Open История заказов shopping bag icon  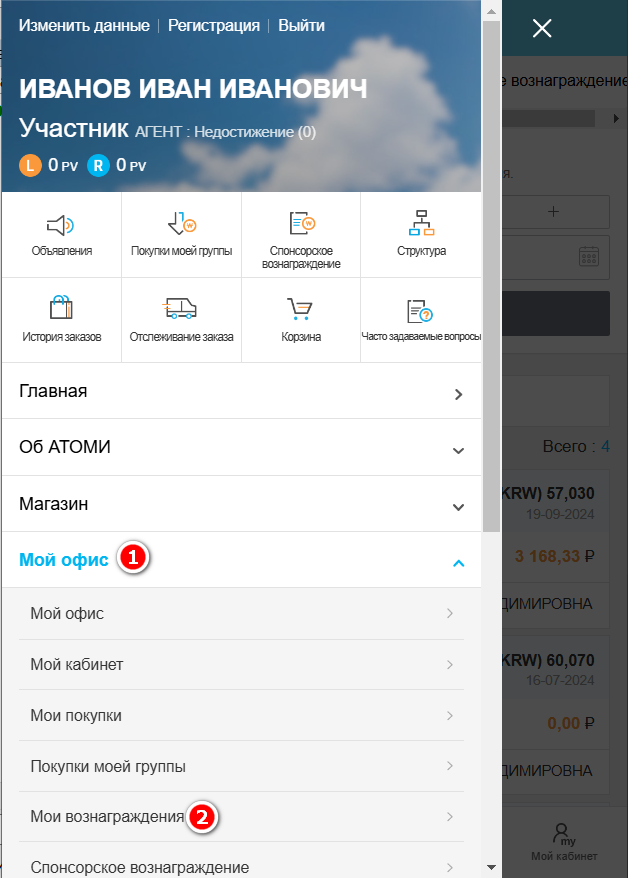pyautogui.click(x=61, y=309)
